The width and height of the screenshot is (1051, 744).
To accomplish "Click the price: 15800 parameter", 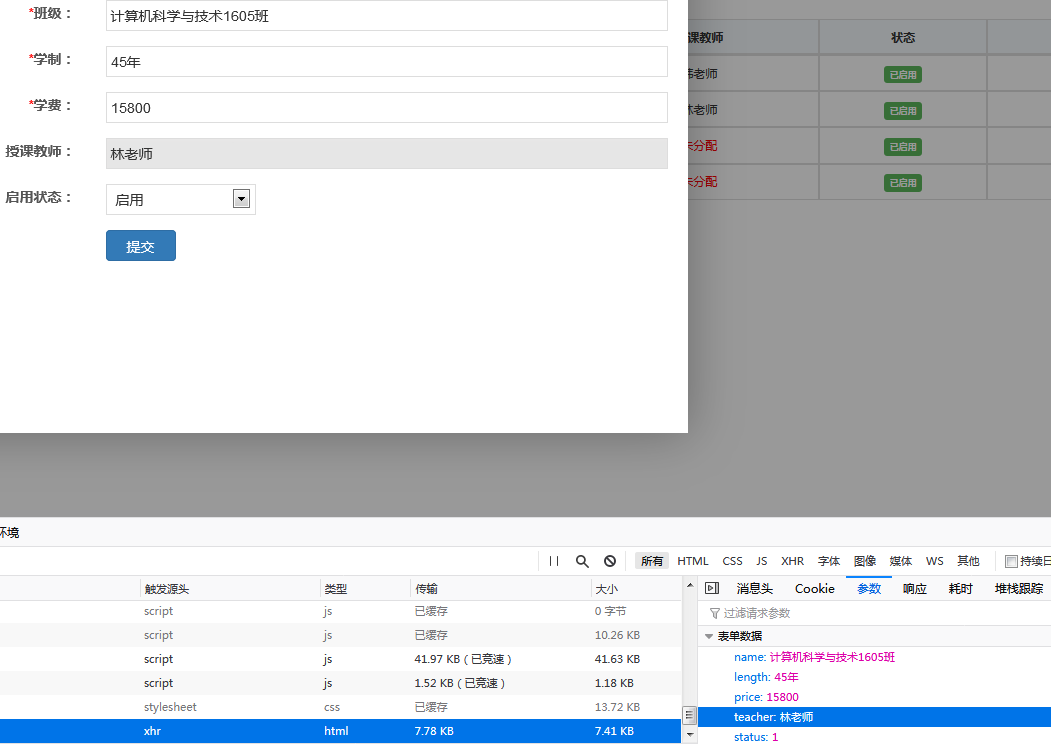I will tap(766, 697).
